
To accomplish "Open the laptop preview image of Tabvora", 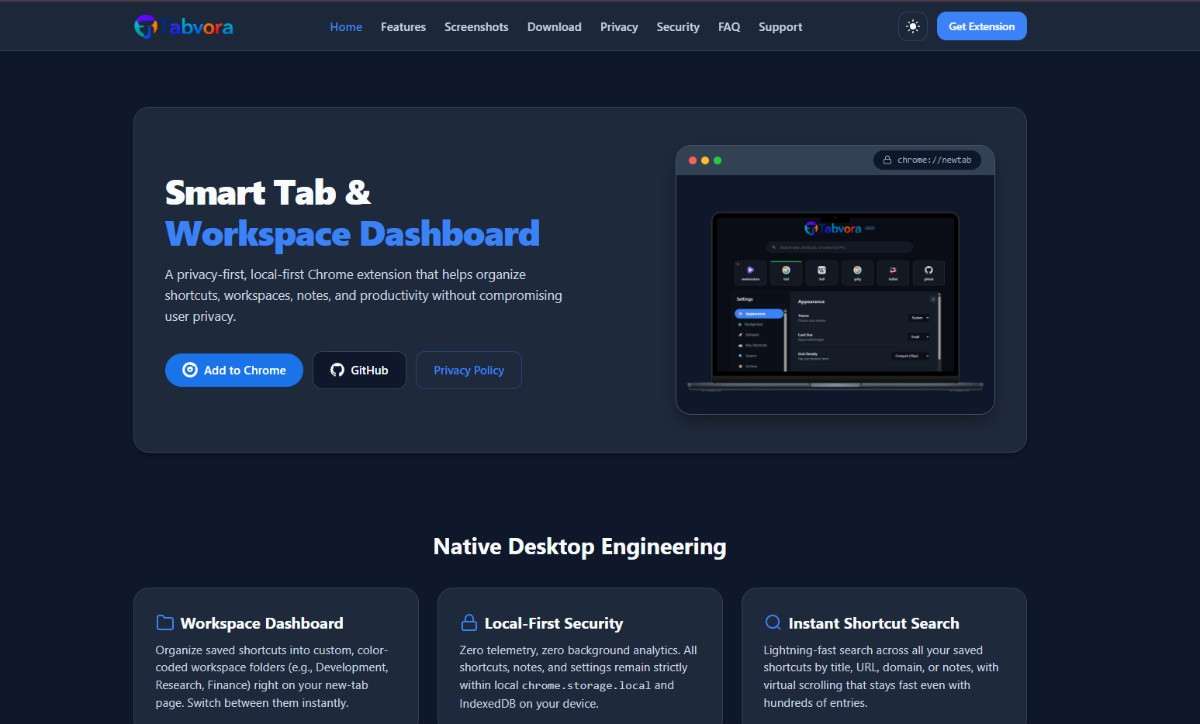I will 835,300.
